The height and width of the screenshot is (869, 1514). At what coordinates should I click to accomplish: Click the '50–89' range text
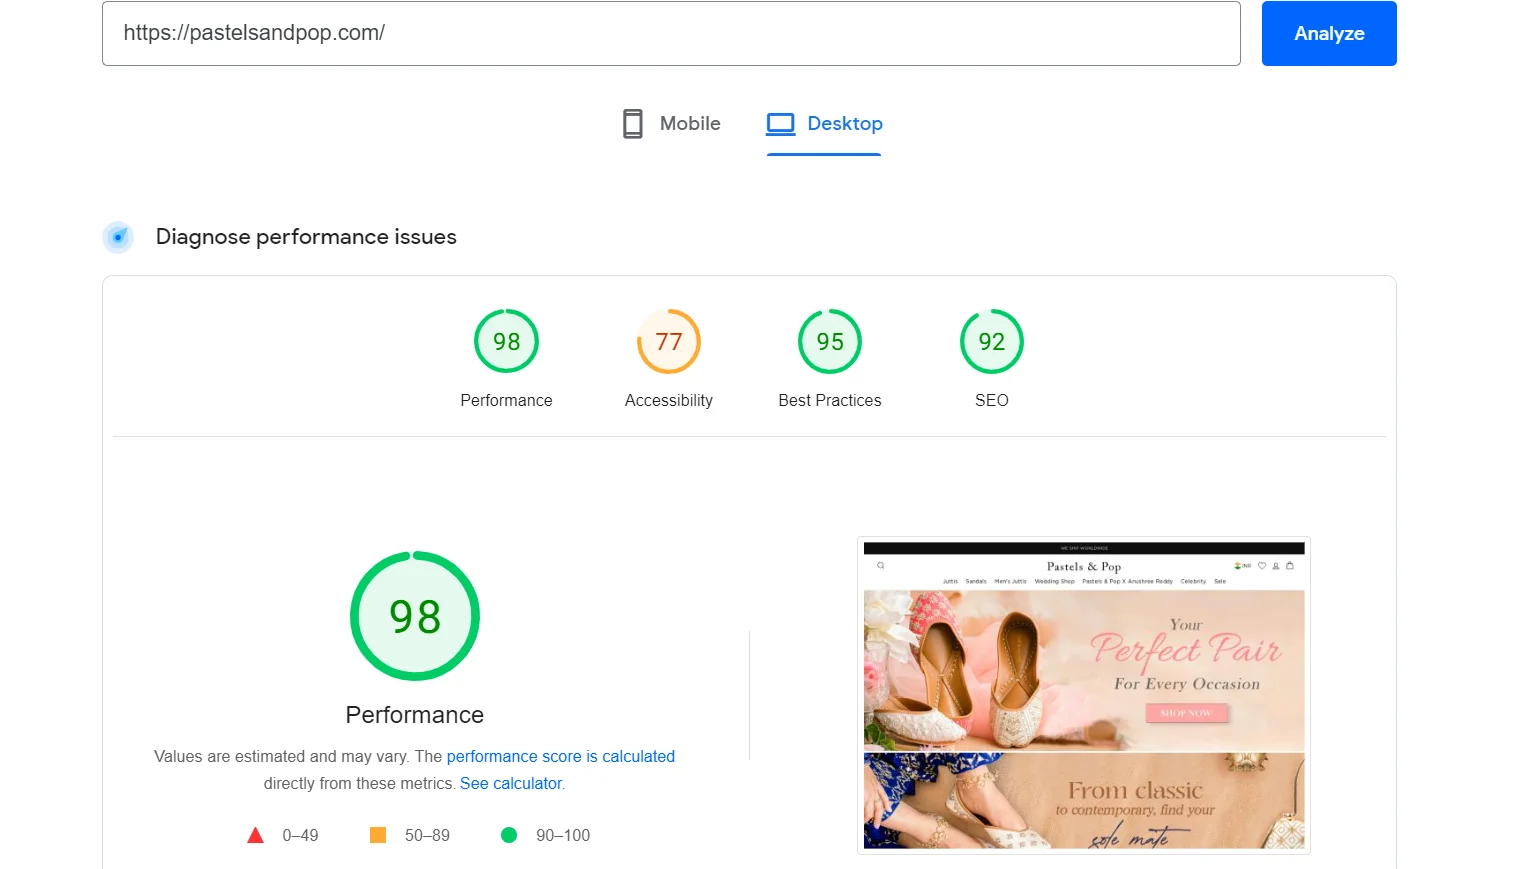tap(427, 835)
